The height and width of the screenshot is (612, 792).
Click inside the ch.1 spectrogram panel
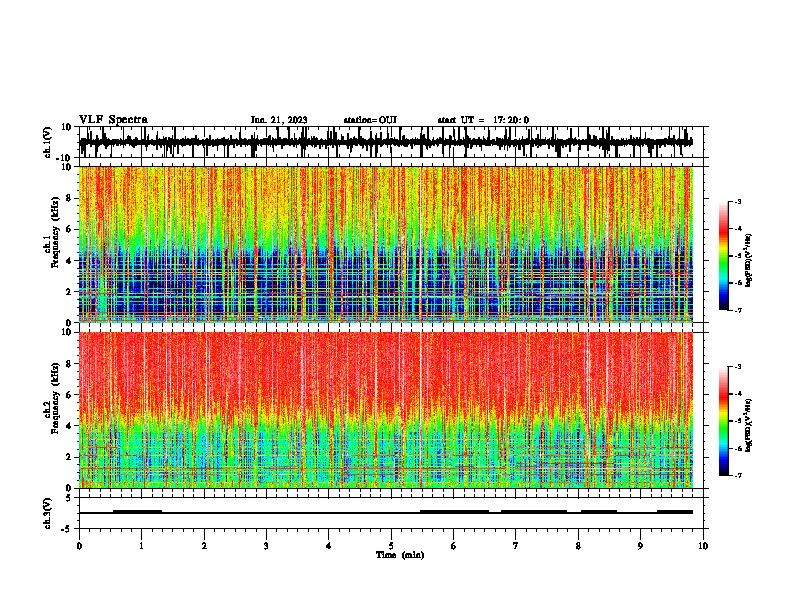point(386,244)
